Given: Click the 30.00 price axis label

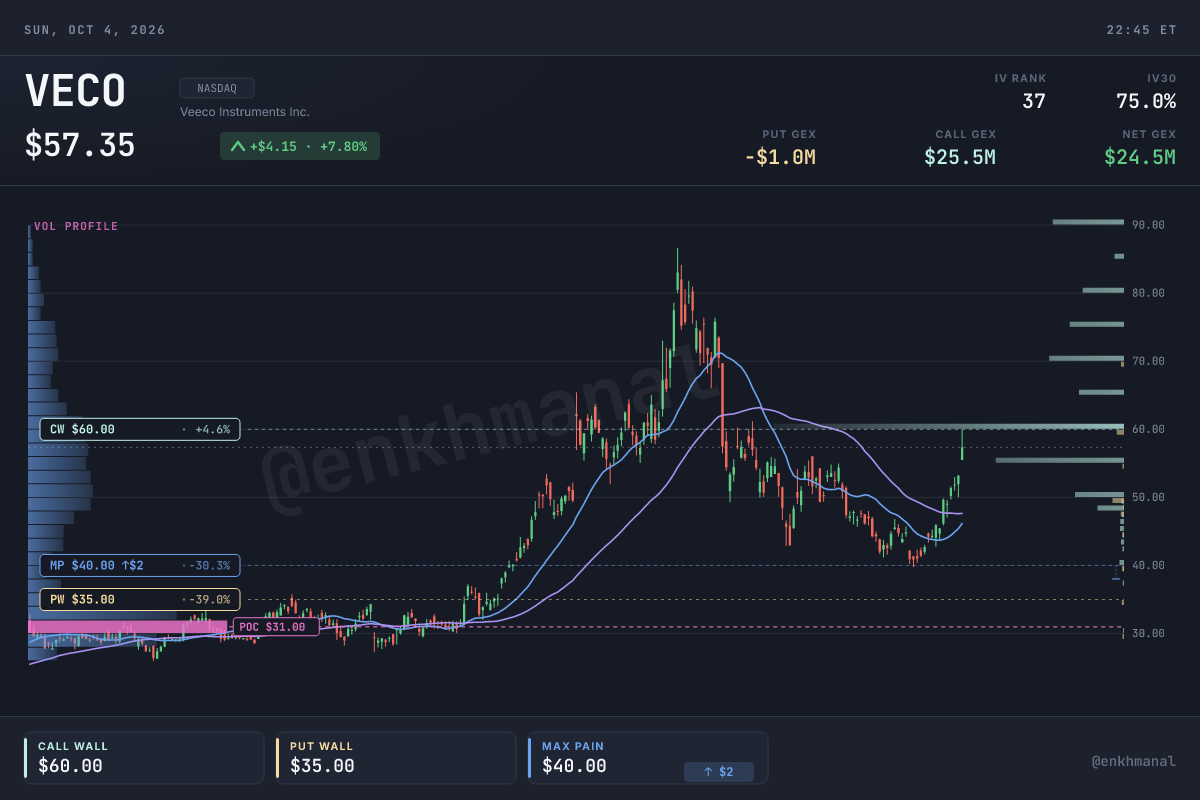Looking at the screenshot, I should tap(1148, 633).
